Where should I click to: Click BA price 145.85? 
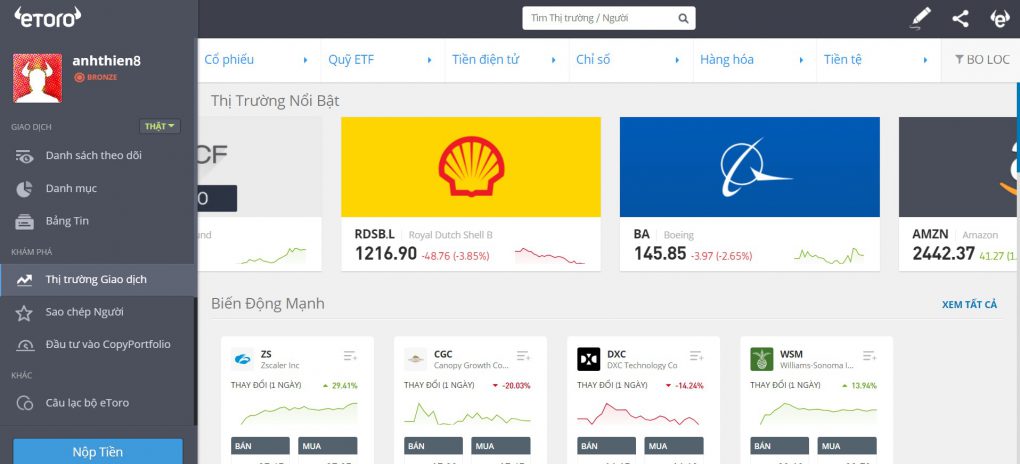click(x=660, y=254)
